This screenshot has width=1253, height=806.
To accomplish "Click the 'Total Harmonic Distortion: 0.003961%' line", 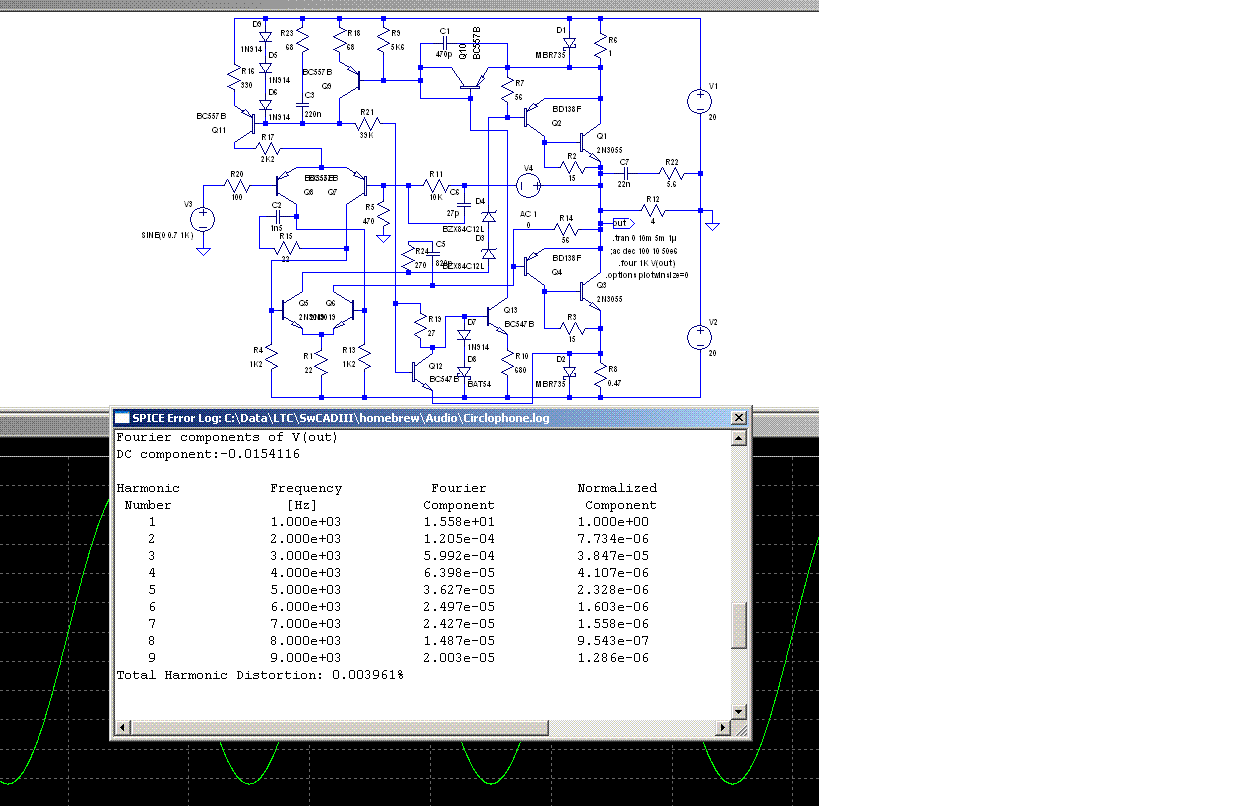I will pos(260,675).
